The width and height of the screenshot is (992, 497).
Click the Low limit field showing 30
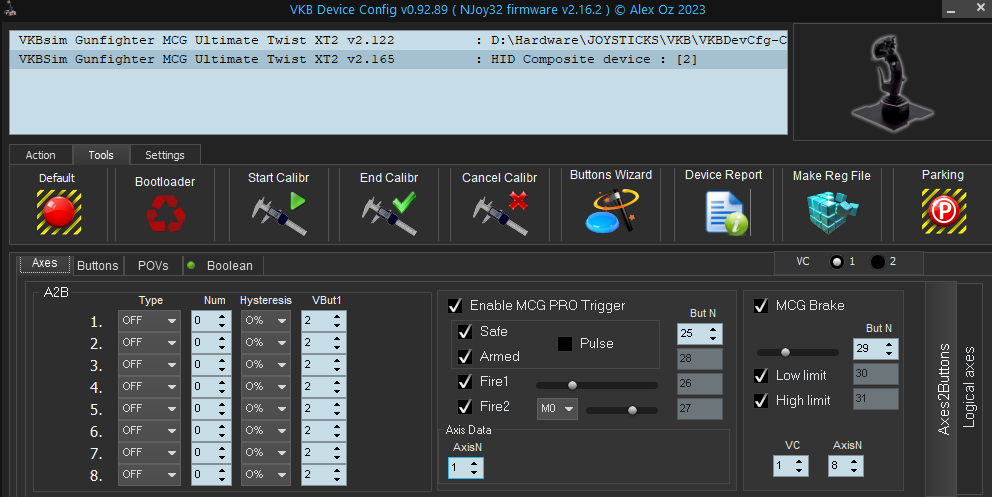(876, 374)
